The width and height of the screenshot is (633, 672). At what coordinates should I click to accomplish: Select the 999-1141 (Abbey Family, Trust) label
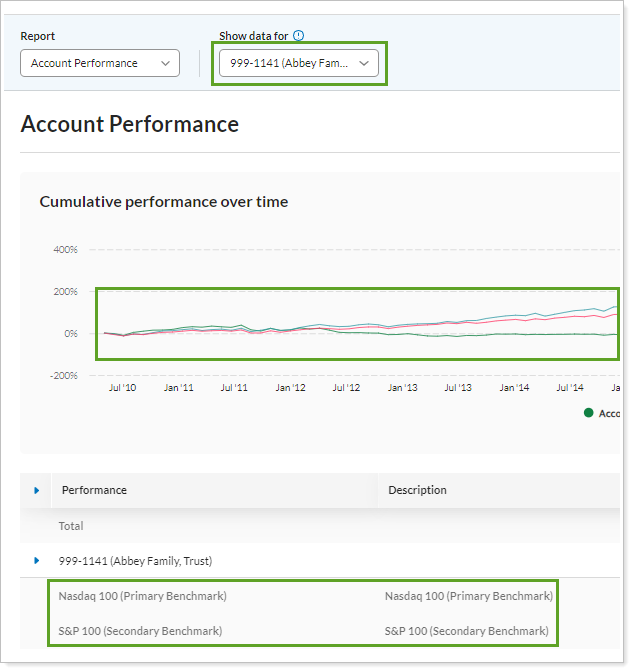point(135,561)
